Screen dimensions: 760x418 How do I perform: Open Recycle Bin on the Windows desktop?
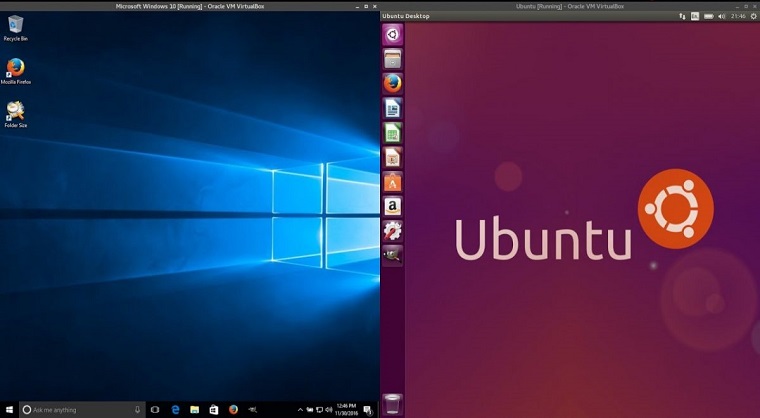pyautogui.click(x=16, y=28)
